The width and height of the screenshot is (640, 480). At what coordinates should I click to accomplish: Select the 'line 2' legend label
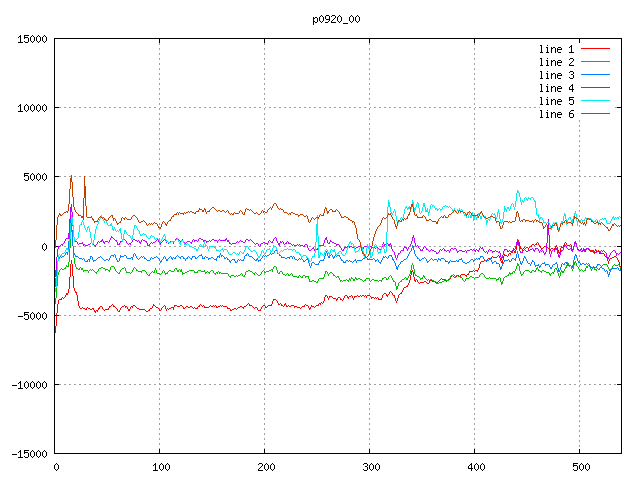(556, 62)
